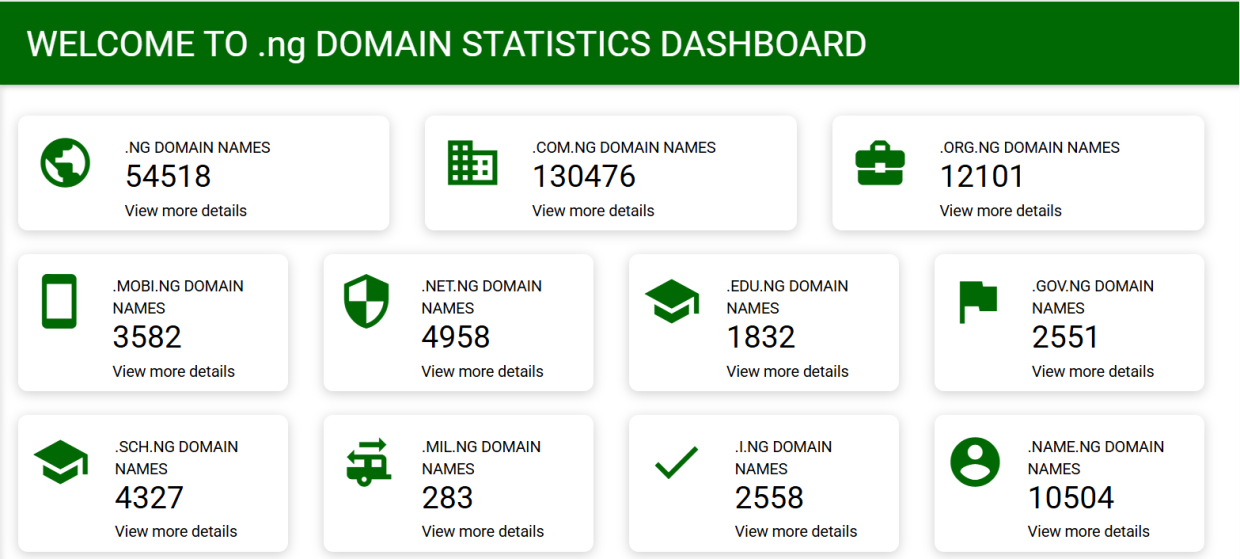Click the trailer icon for .MIL.NG domains
Screen dimensions: 1240x559
point(367,462)
